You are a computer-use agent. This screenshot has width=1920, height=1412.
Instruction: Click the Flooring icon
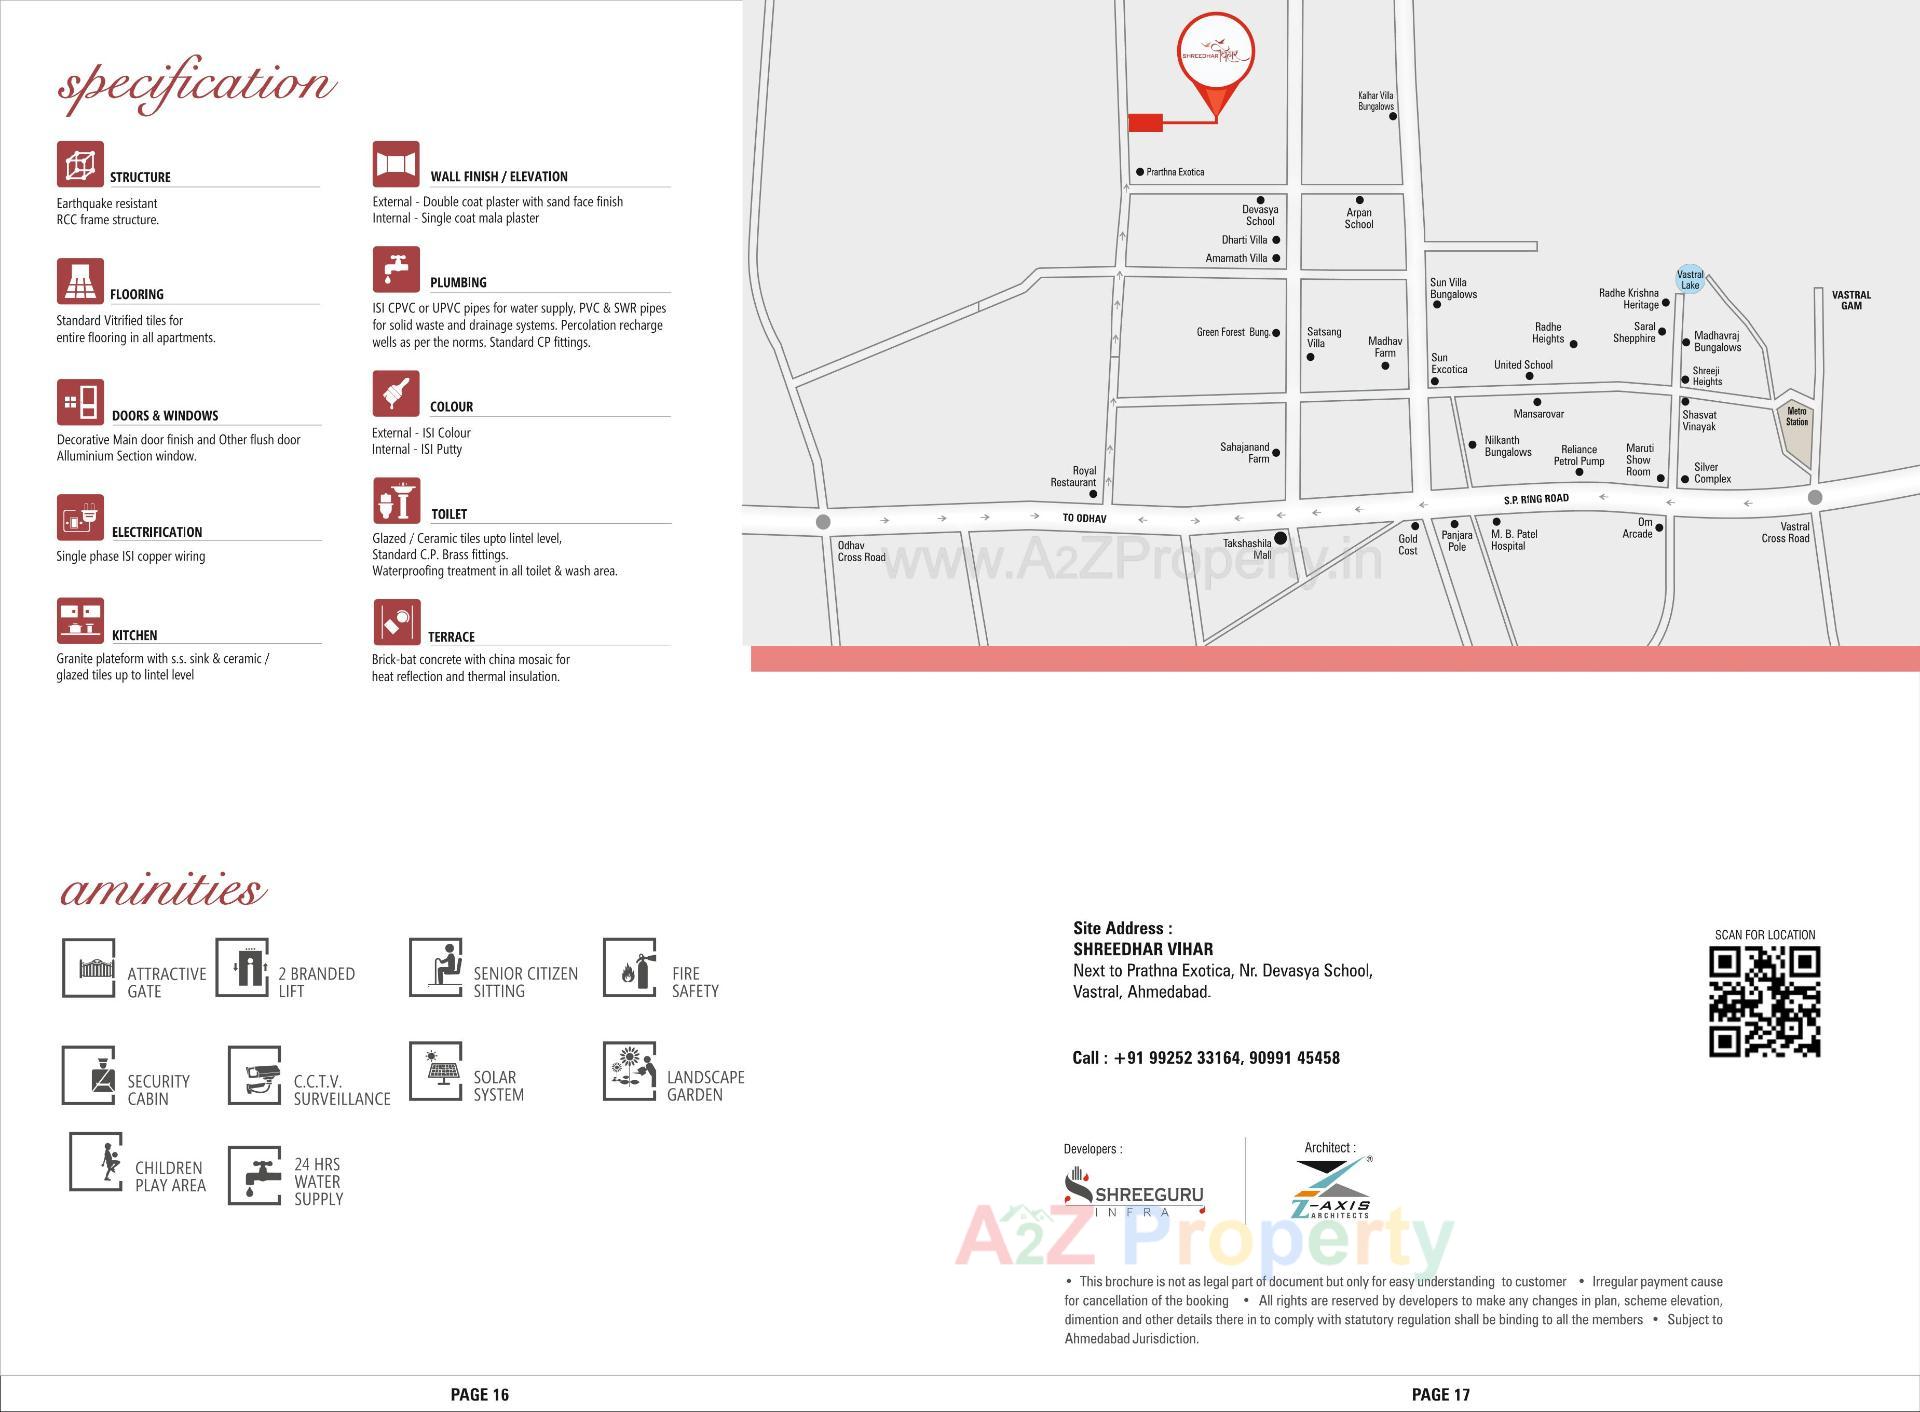80,280
